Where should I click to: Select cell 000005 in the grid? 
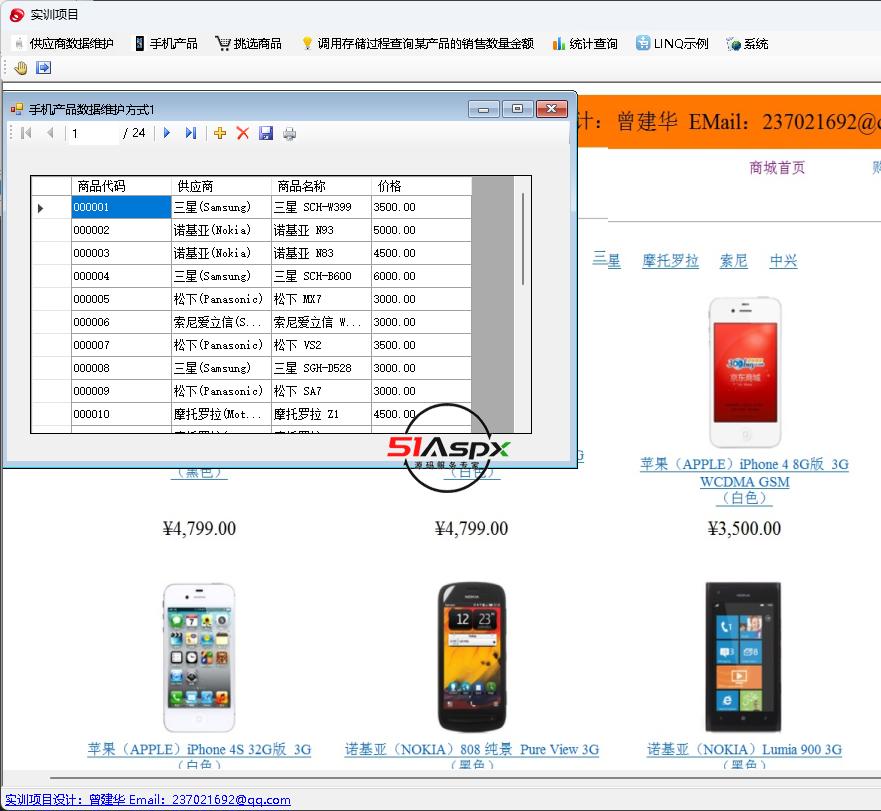(121, 300)
